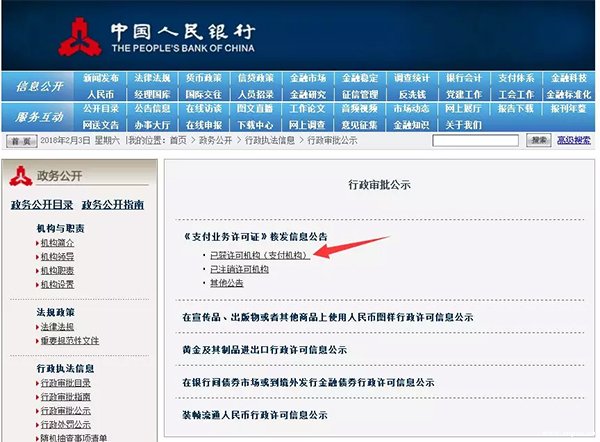The image size is (600, 442).
Task: Select 国际交往 in navigation bar
Action: click(204, 95)
